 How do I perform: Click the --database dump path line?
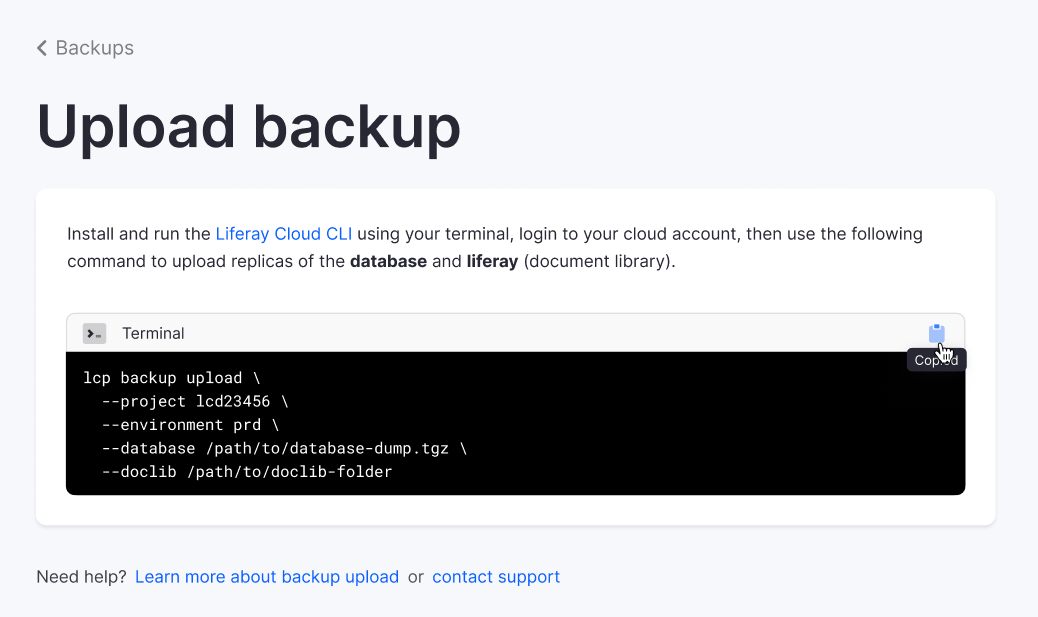tap(284, 448)
